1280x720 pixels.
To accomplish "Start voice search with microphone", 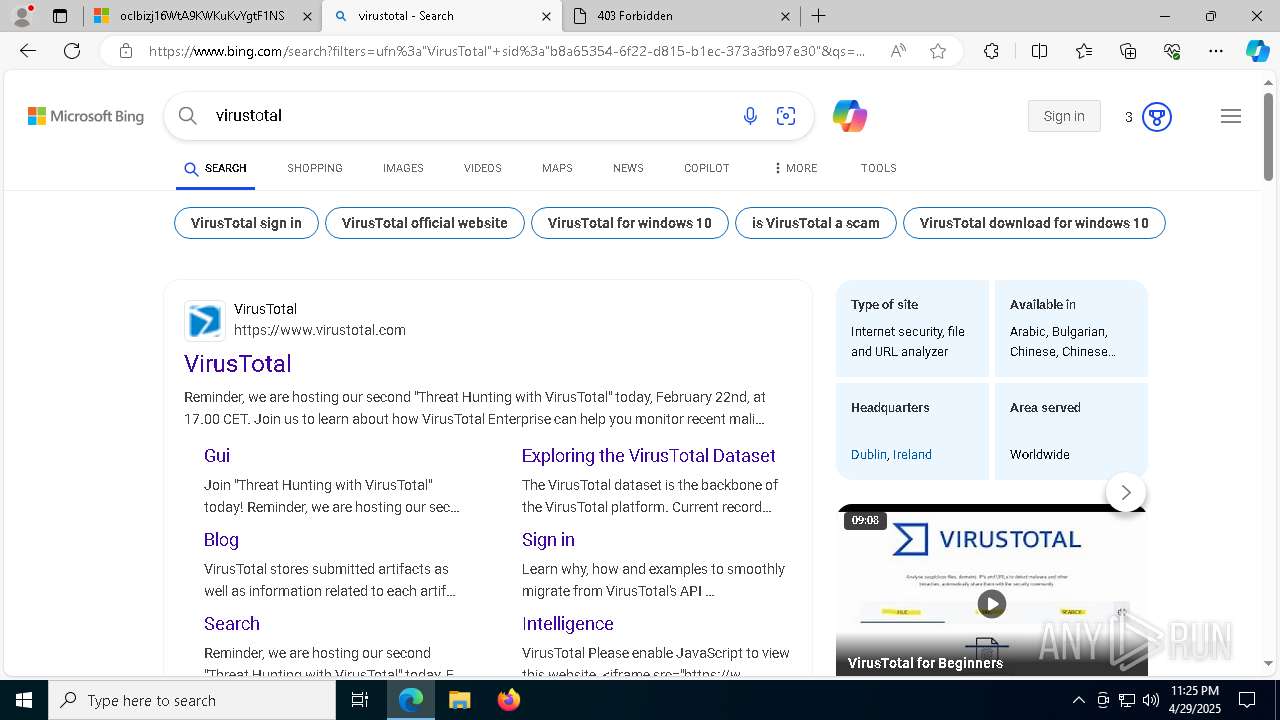I will tap(750, 116).
